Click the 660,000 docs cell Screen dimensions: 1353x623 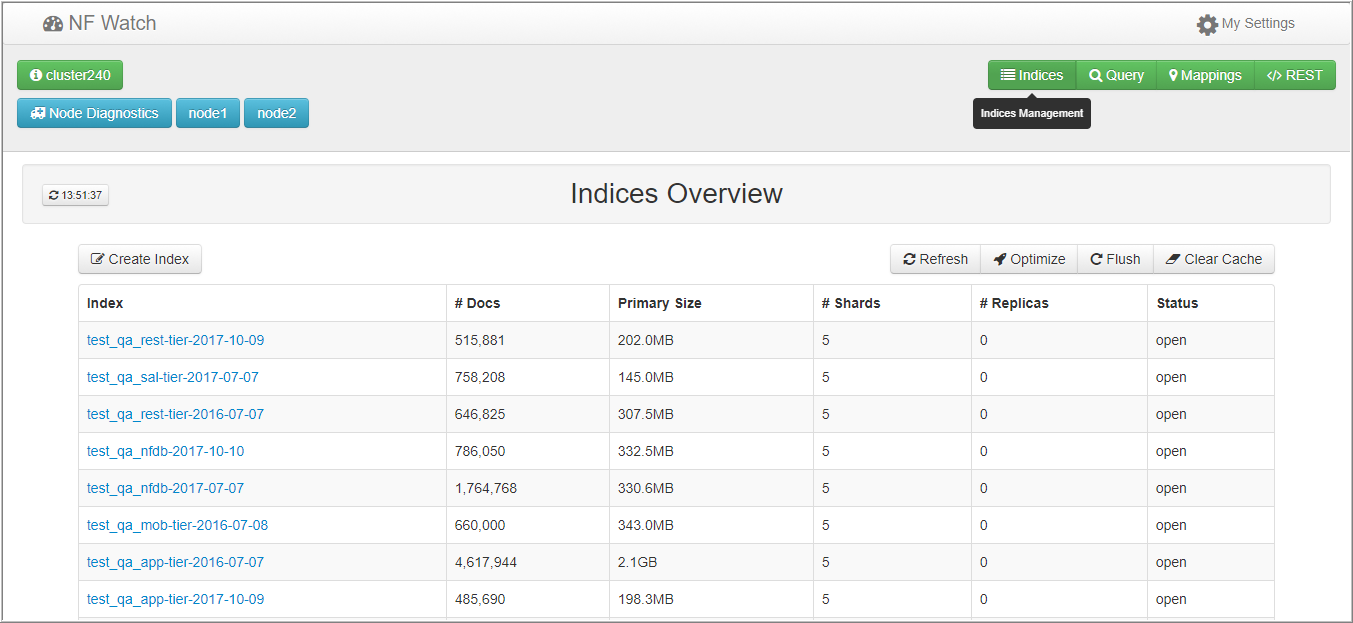528,525
